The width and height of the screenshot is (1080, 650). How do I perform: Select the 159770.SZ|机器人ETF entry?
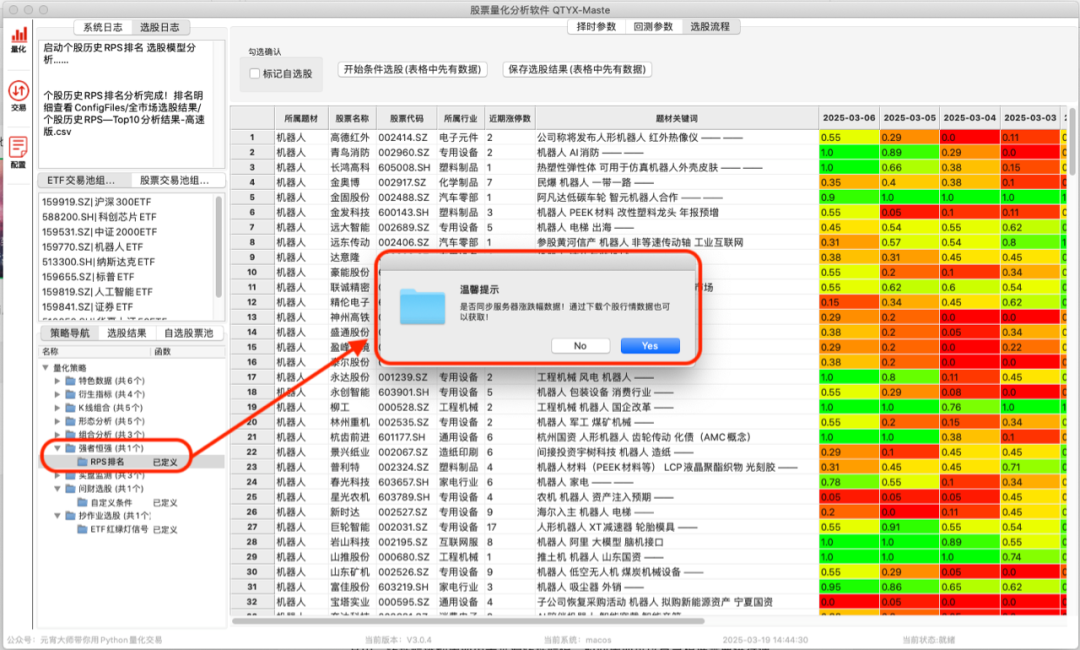(x=92, y=247)
